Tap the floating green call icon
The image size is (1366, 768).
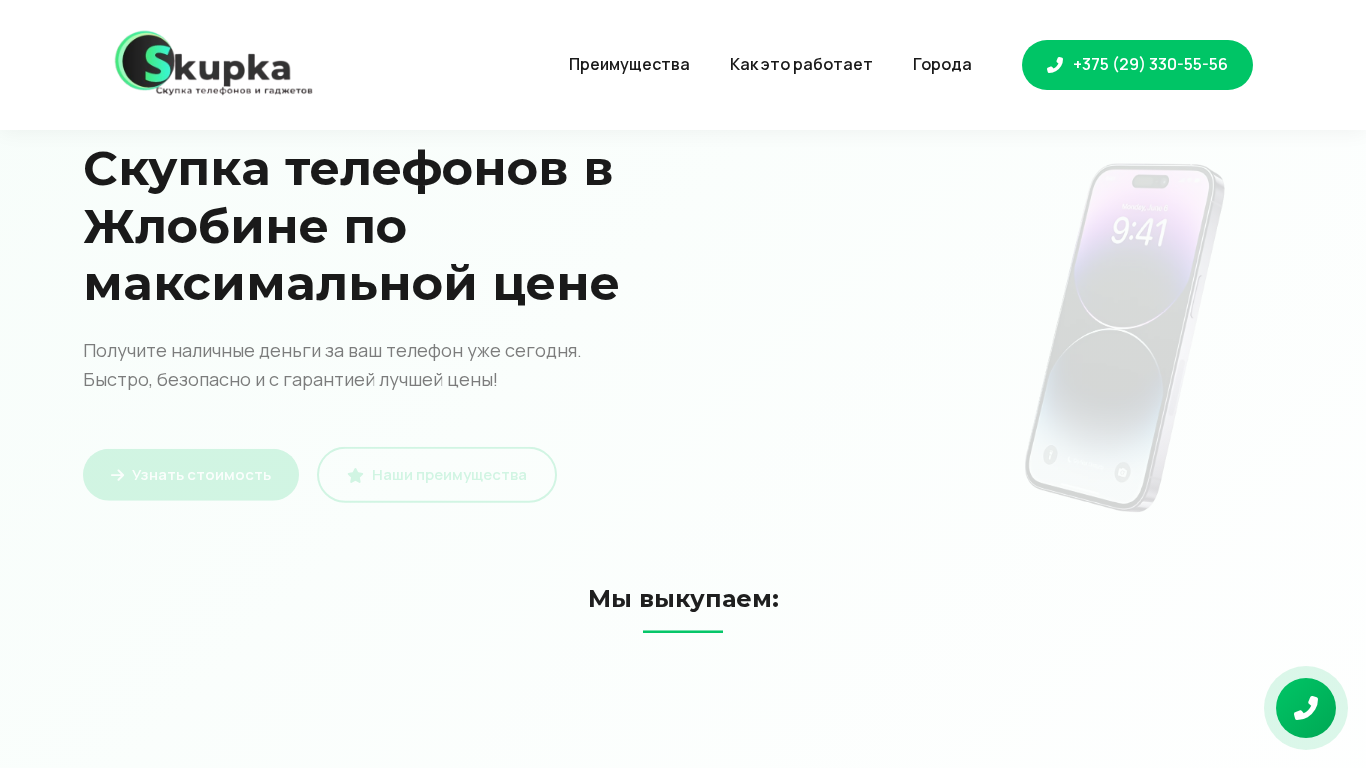tap(1306, 708)
